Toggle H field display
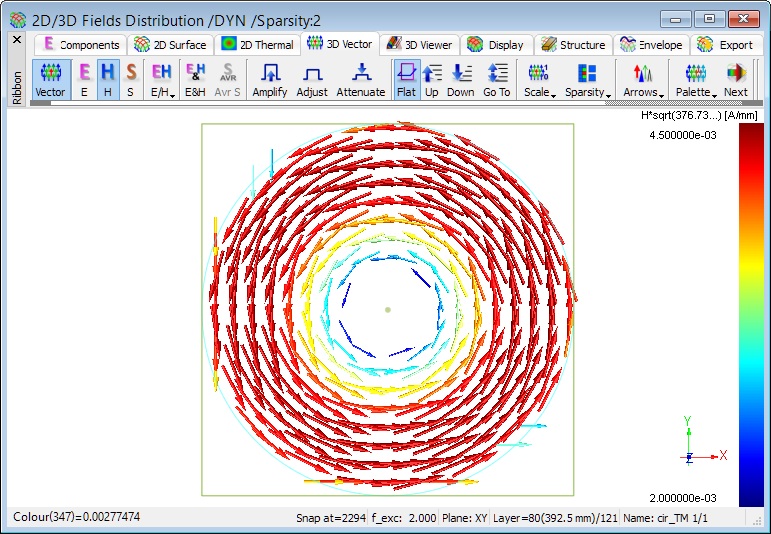The height and width of the screenshot is (534, 771). 108,79
